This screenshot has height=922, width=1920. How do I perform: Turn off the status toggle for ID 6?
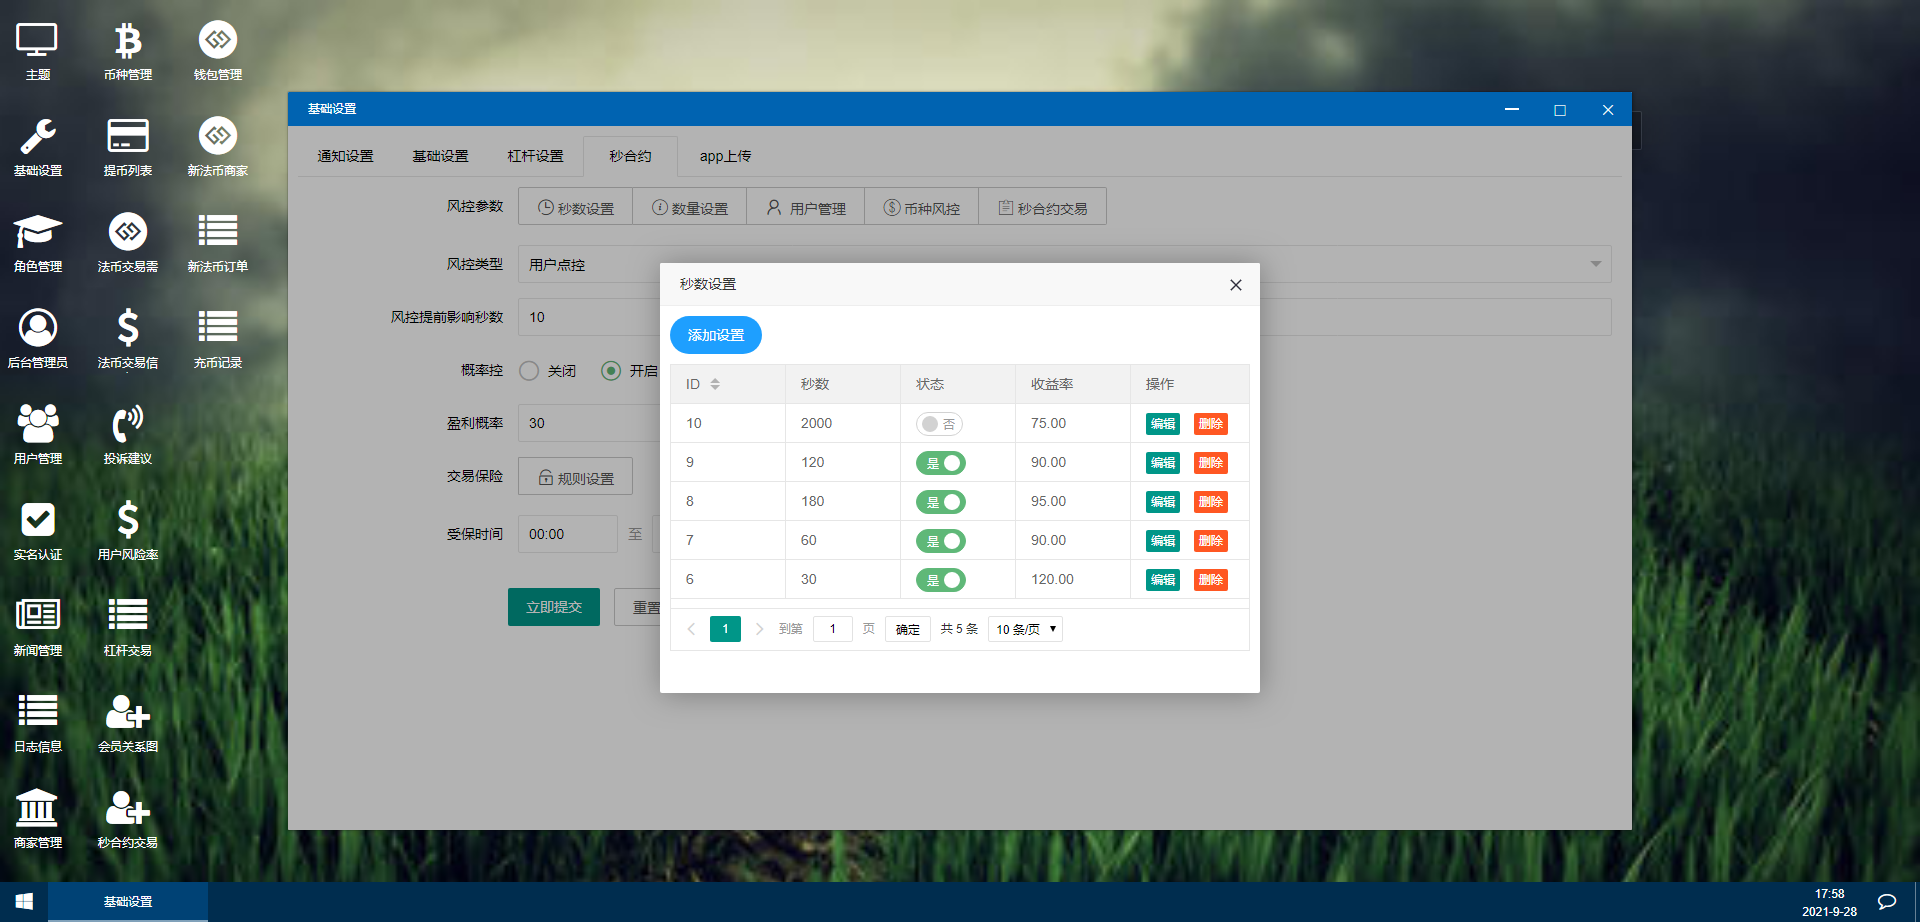tap(940, 580)
